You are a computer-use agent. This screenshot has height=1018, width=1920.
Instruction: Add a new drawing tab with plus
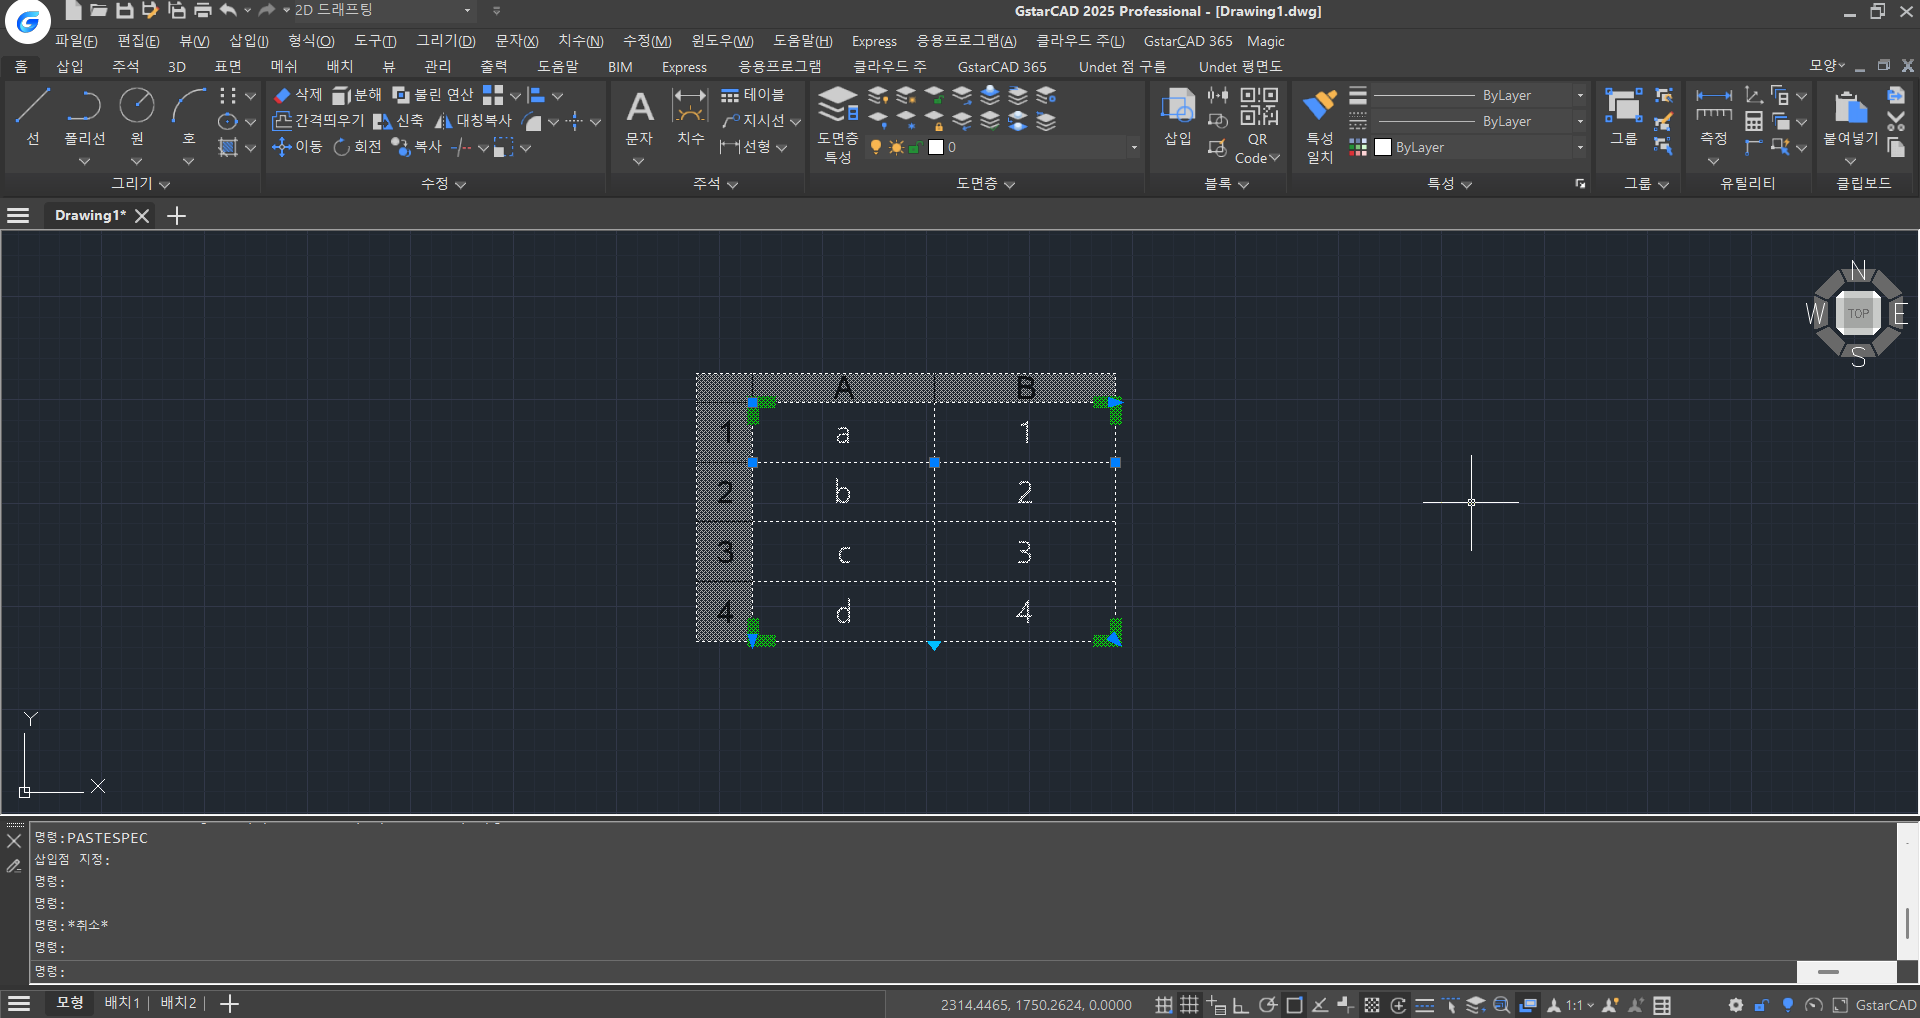[x=177, y=216]
